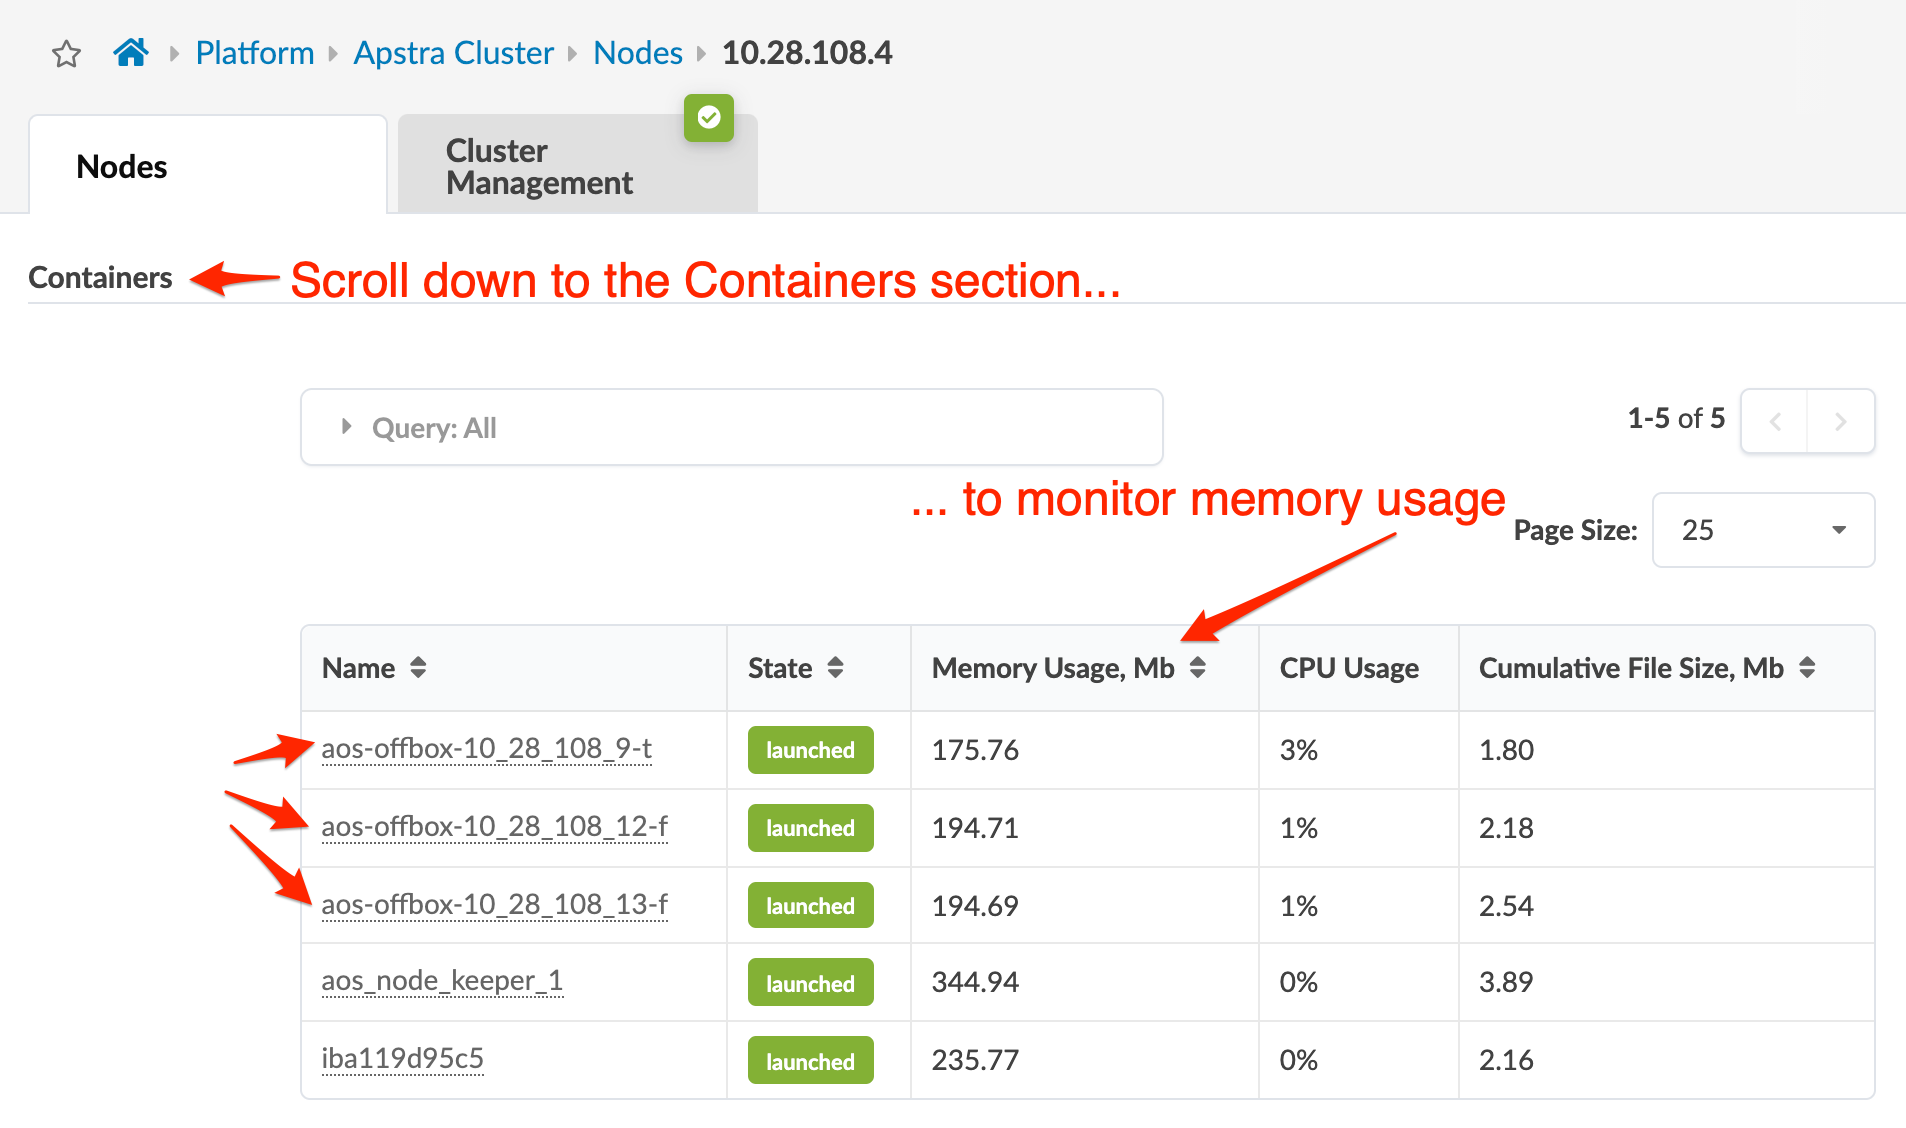The image size is (1906, 1128).
Task: Sort by Memory Usage column arrows
Action: pyautogui.click(x=1198, y=668)
